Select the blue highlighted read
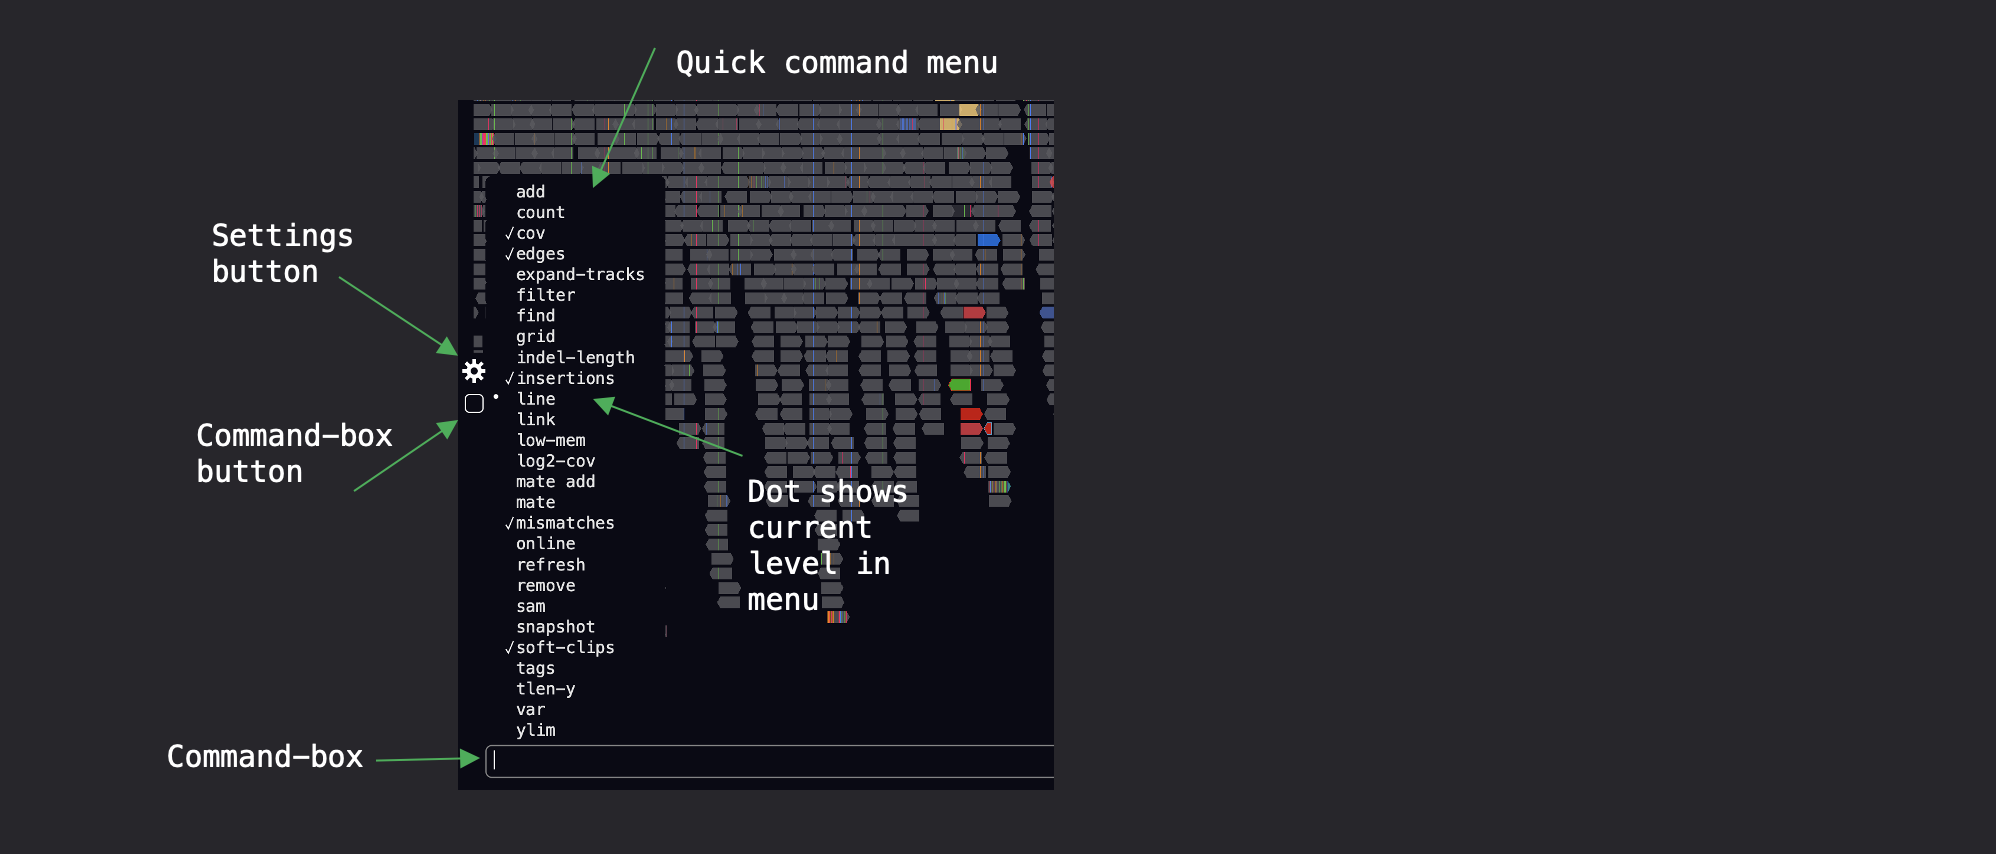This screenshot has width=1996, height=854. pos(988,240)
